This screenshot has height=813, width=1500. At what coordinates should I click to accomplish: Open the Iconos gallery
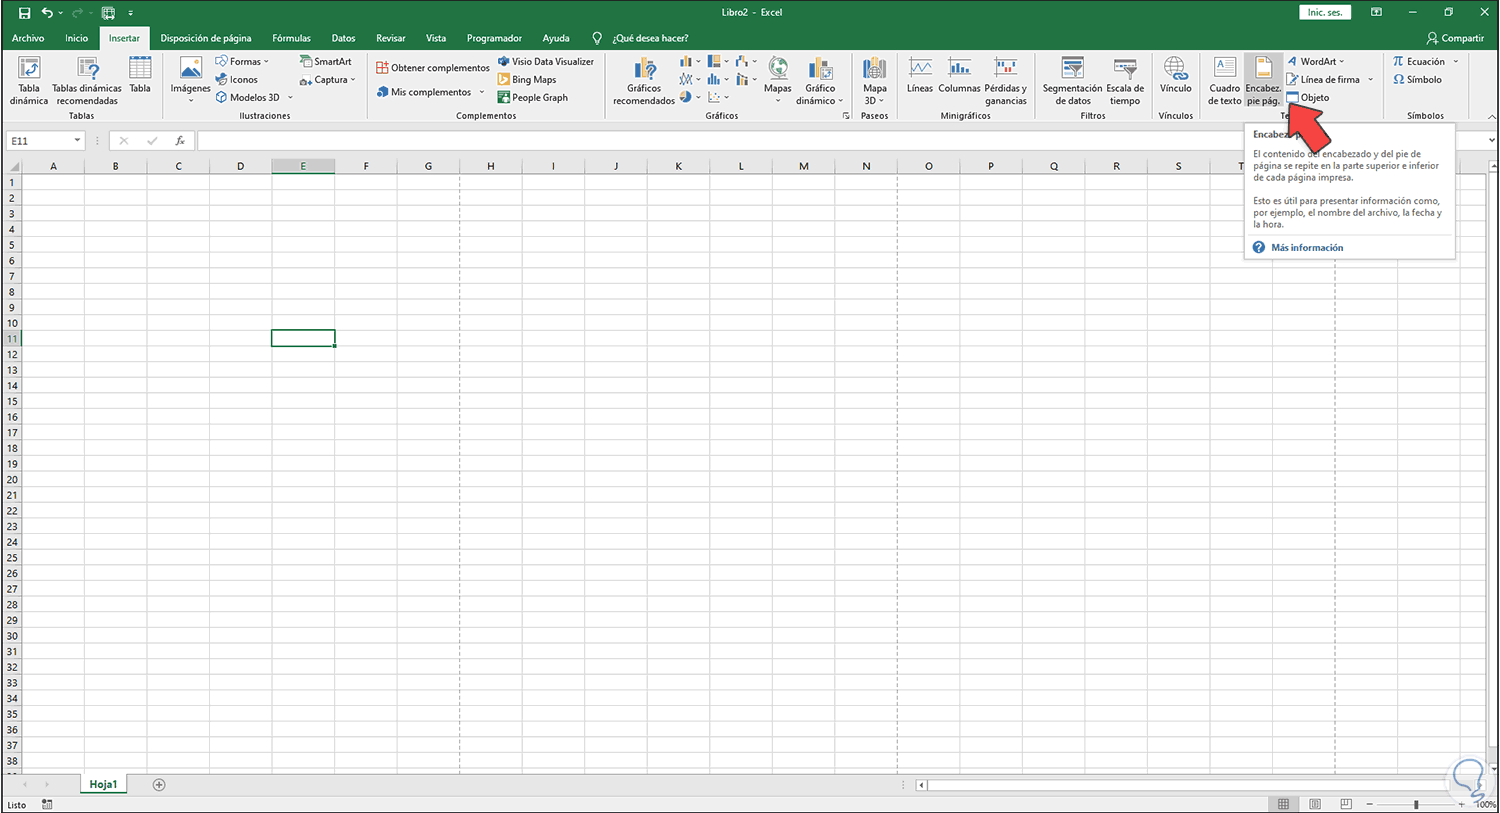tap(237, 80)
